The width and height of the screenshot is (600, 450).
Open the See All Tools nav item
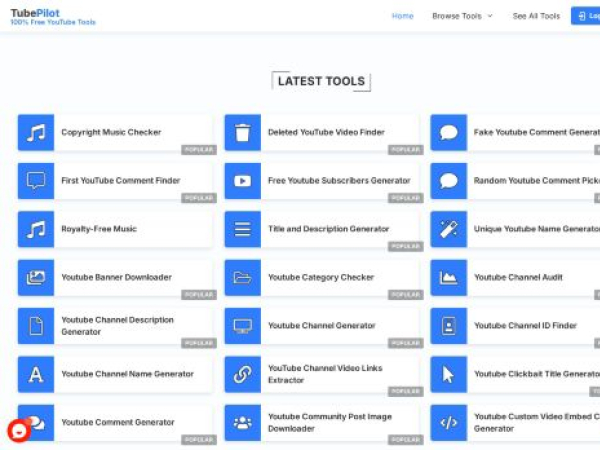point(536,16)
